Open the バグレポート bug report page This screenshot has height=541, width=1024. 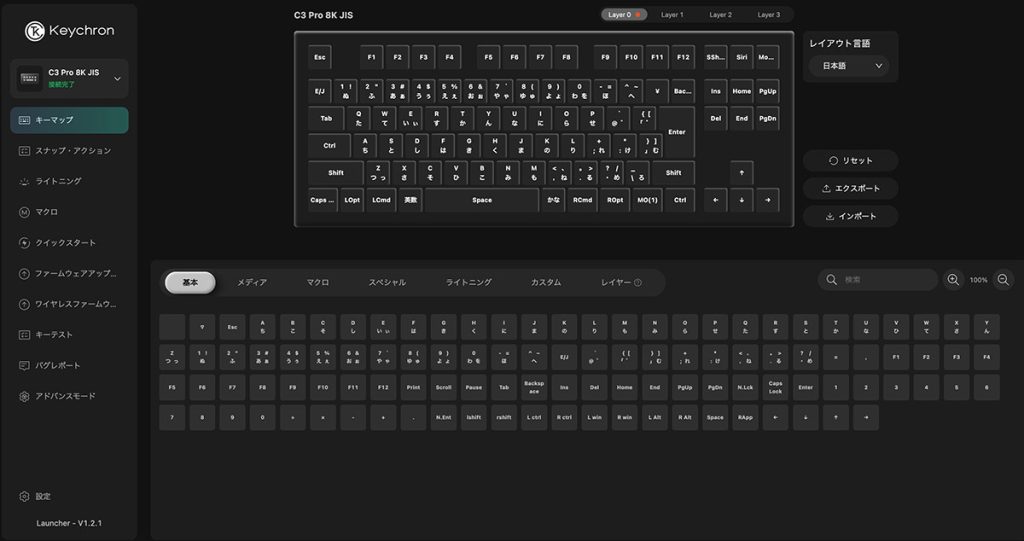(69, 365)
